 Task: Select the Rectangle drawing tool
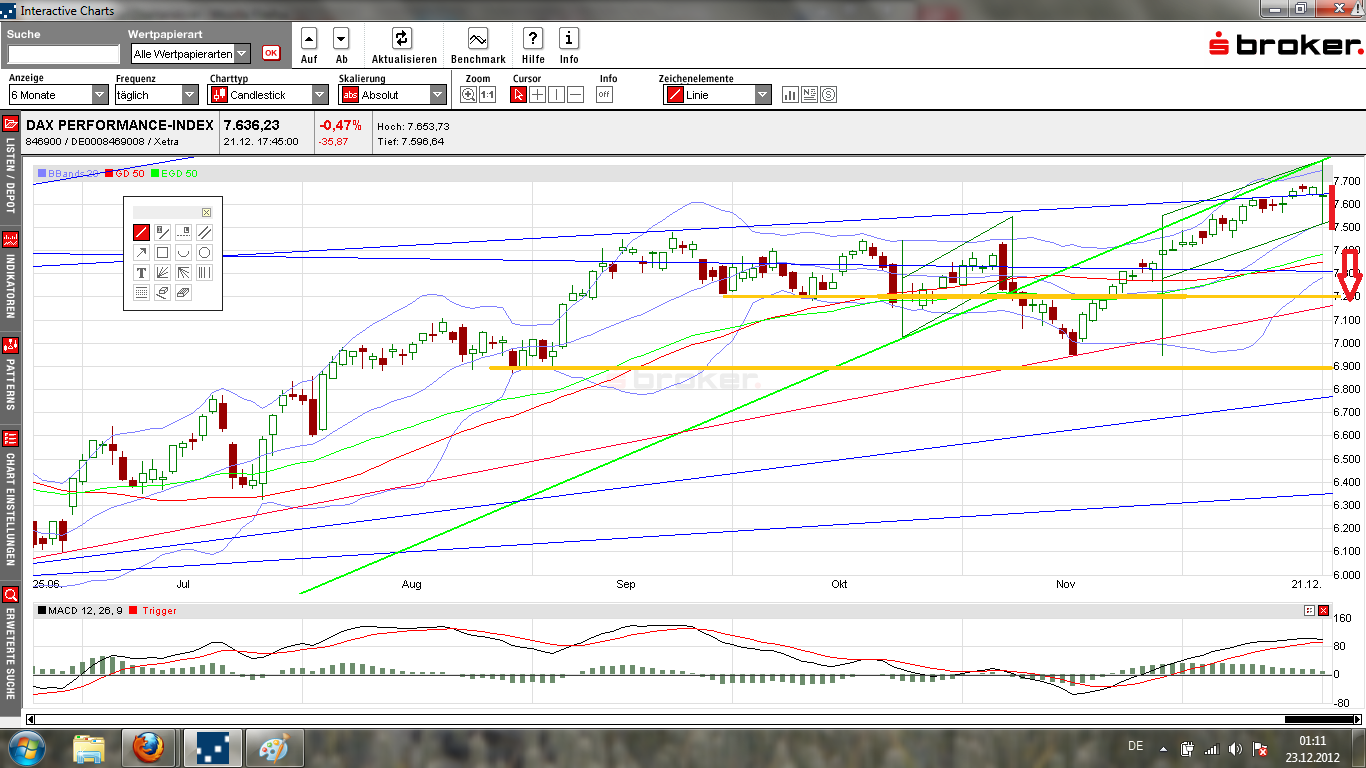[162, 253]
